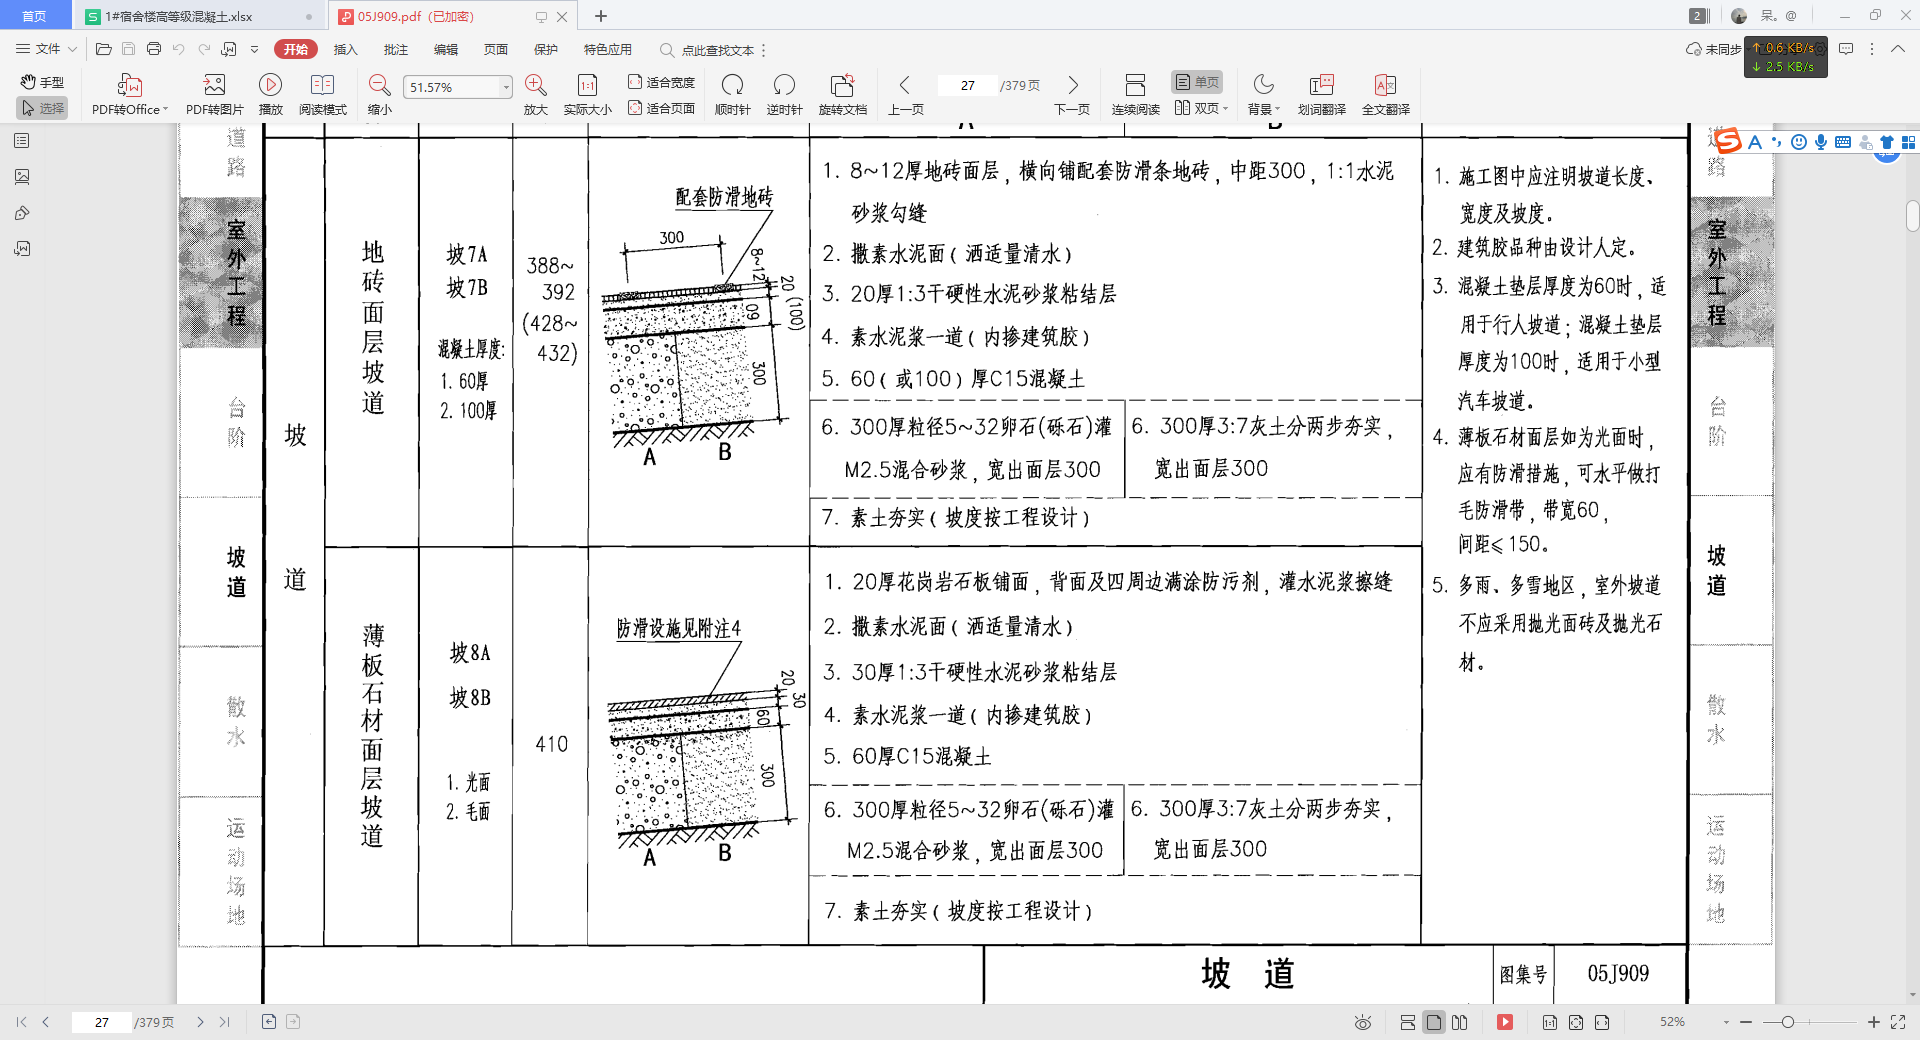The width and height of the screenshot is (1920, 1040).
Task: Open the user account avatar
Action: (1739, 16)
